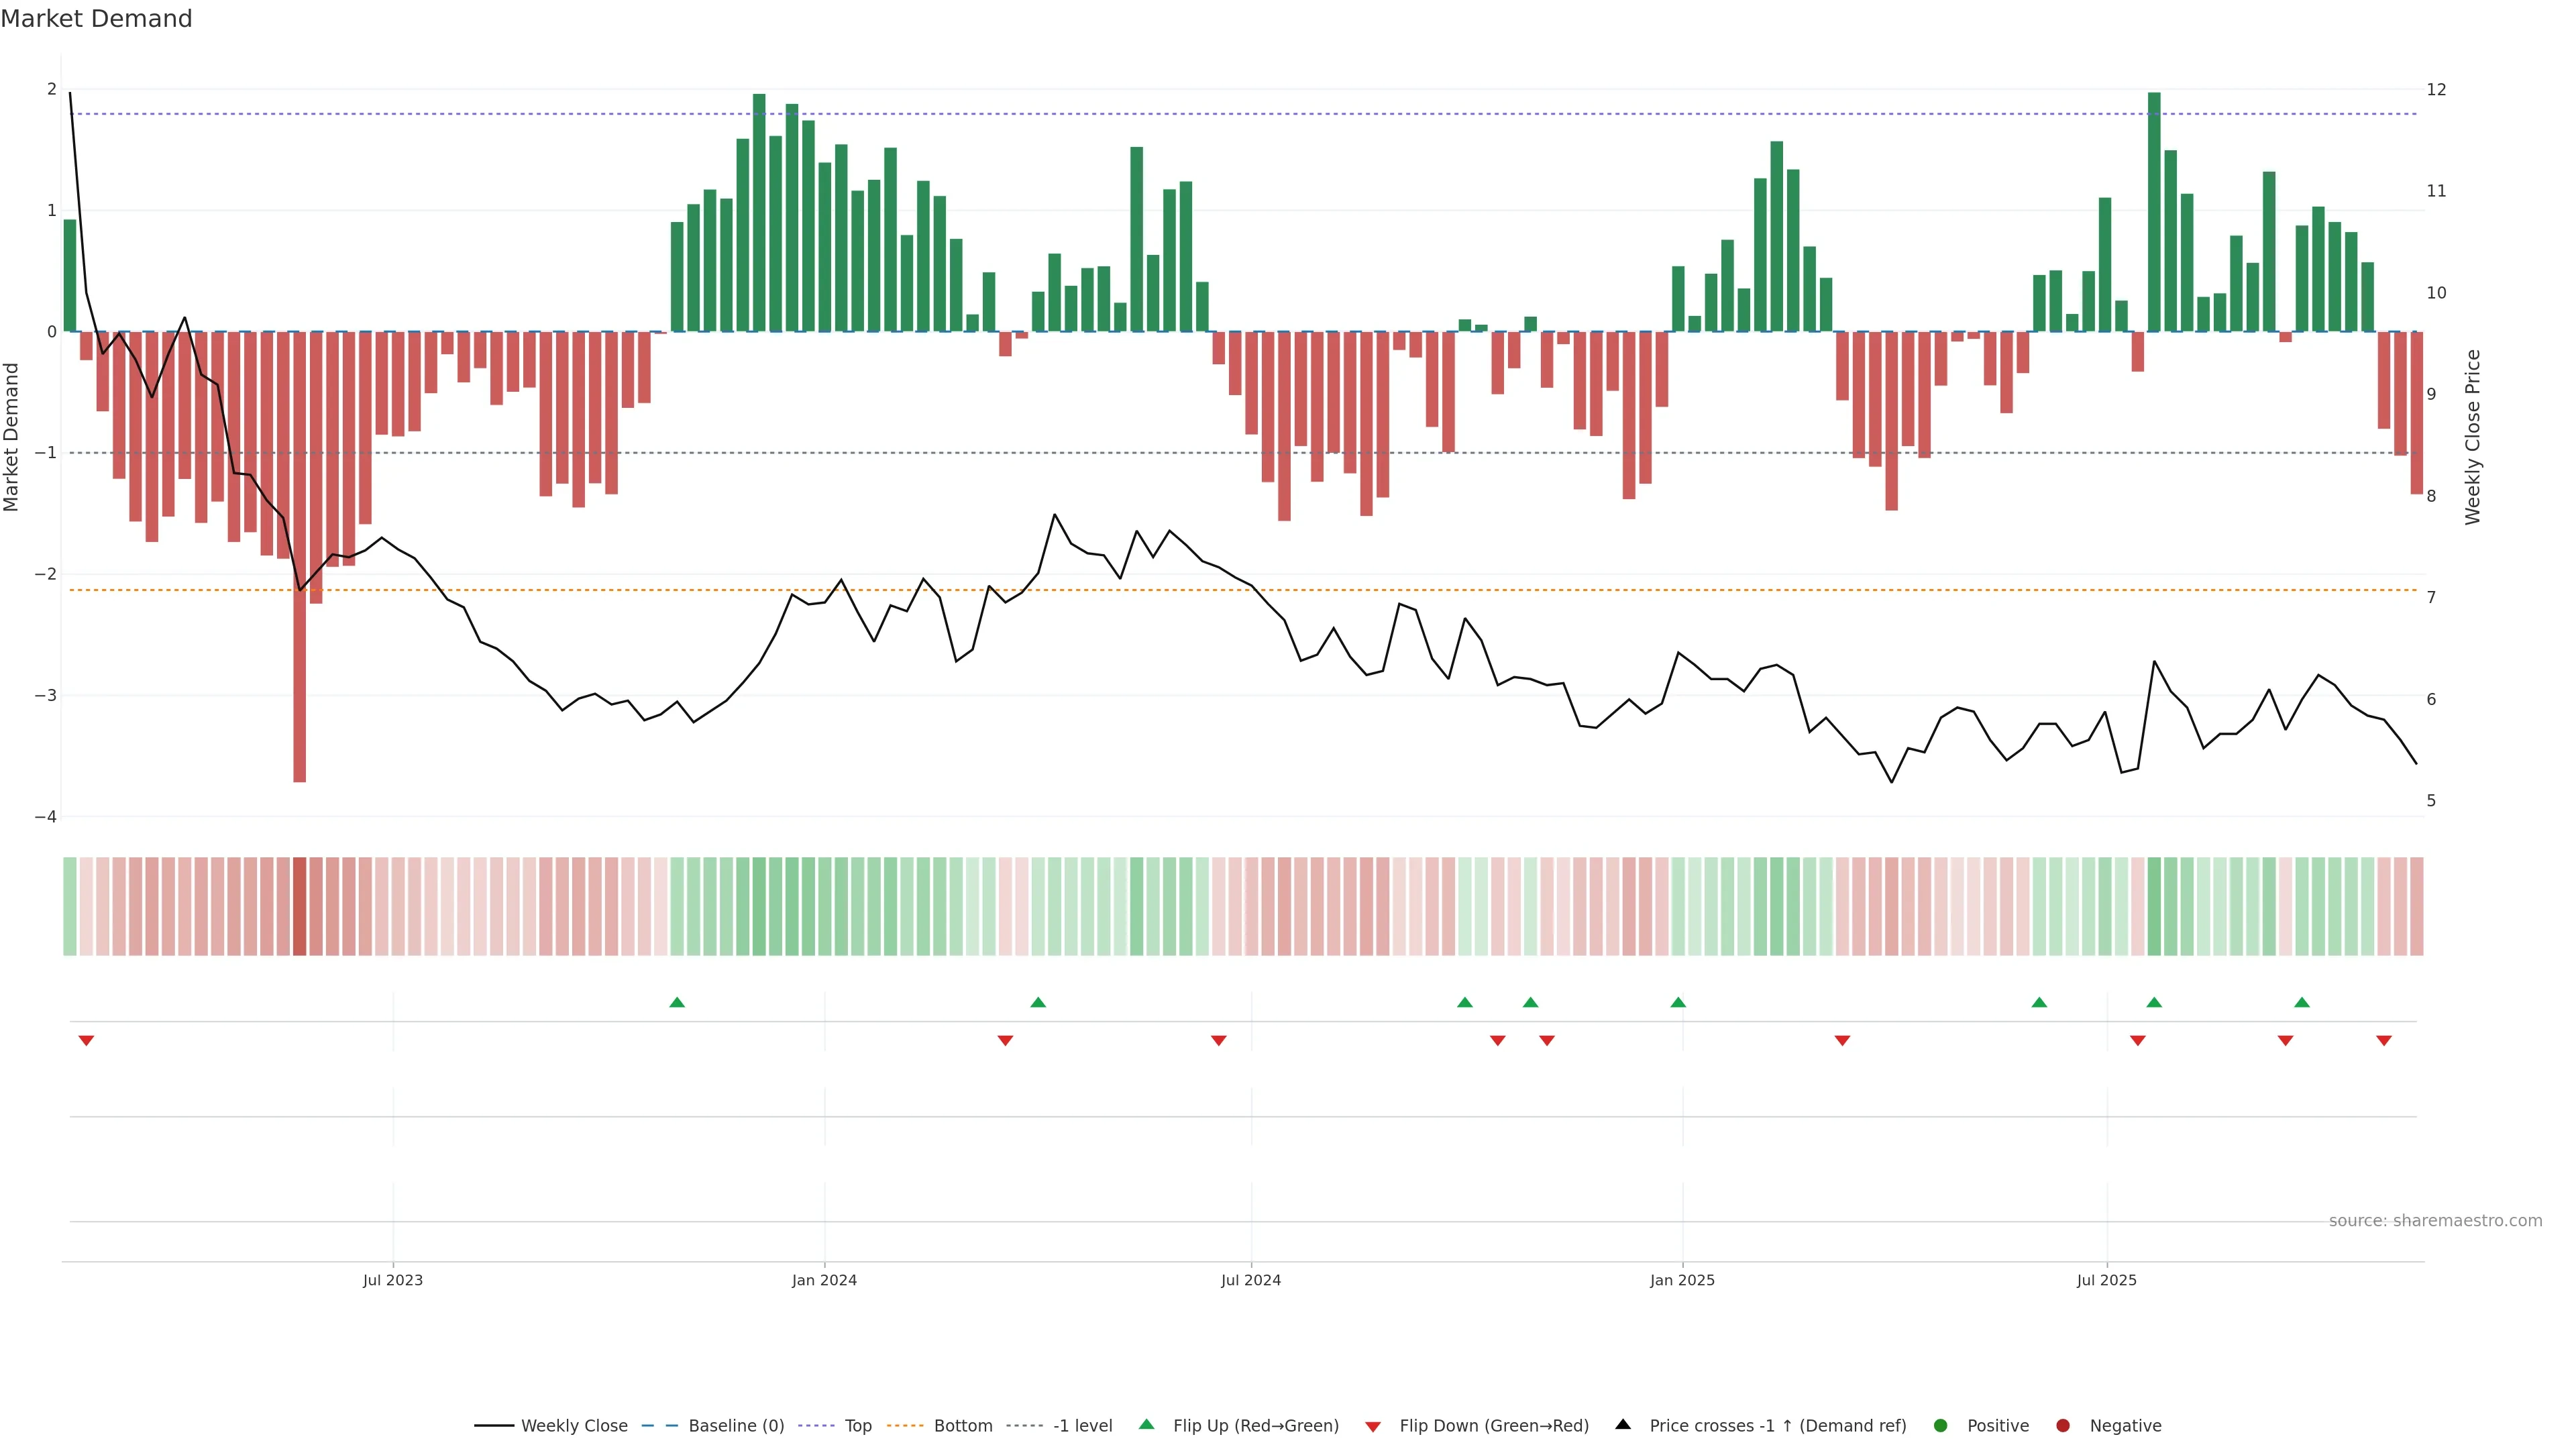
Task: Click leftmost red flip-down triangle marker
Action: pos(86,1041)
